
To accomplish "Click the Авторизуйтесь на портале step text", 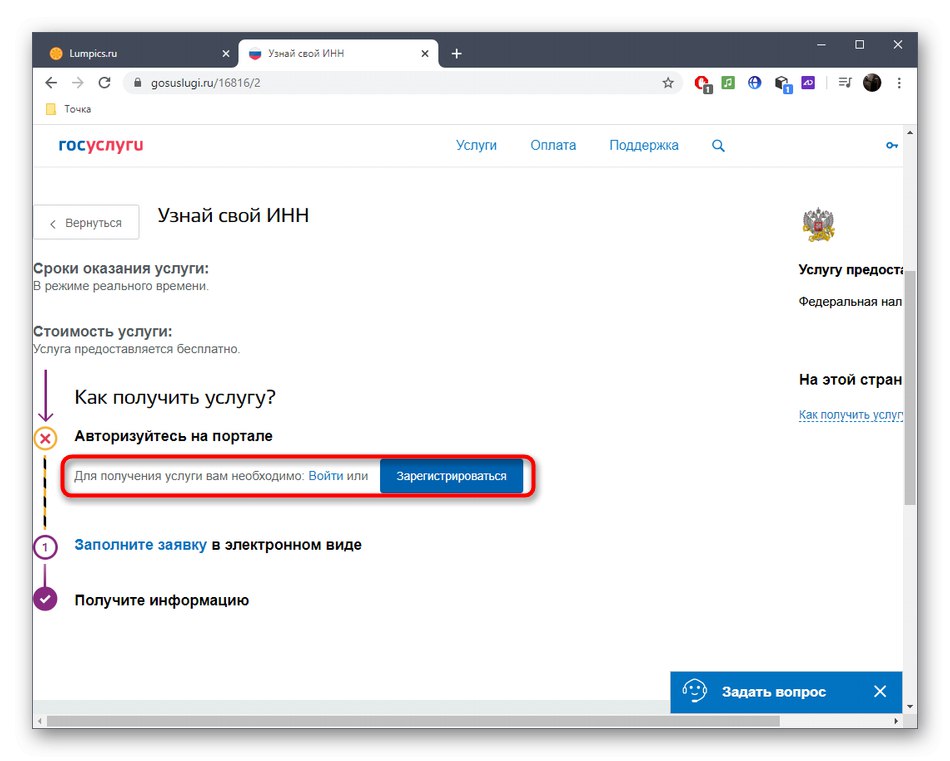I will pos(173,436).
